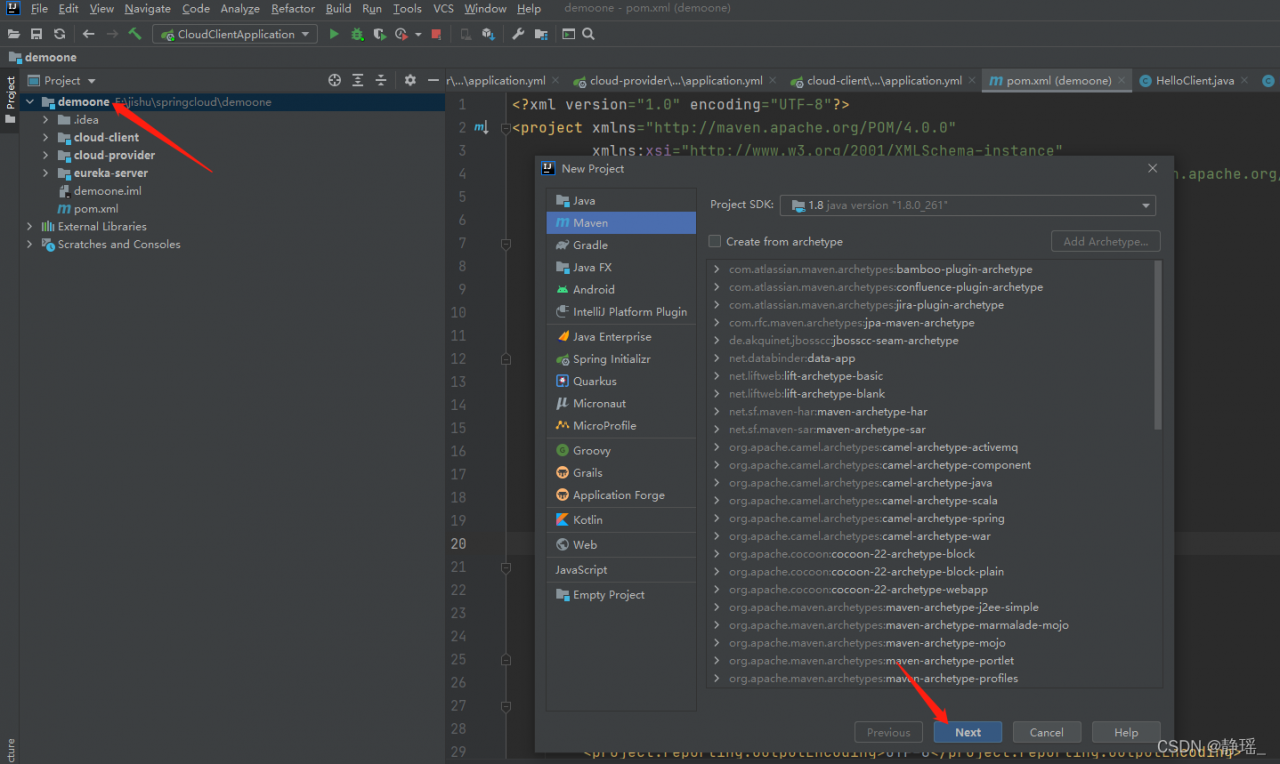Switch to the HelloClient.java tab
This screenshot has height=764, width=1280.
tap(1195, 81)
